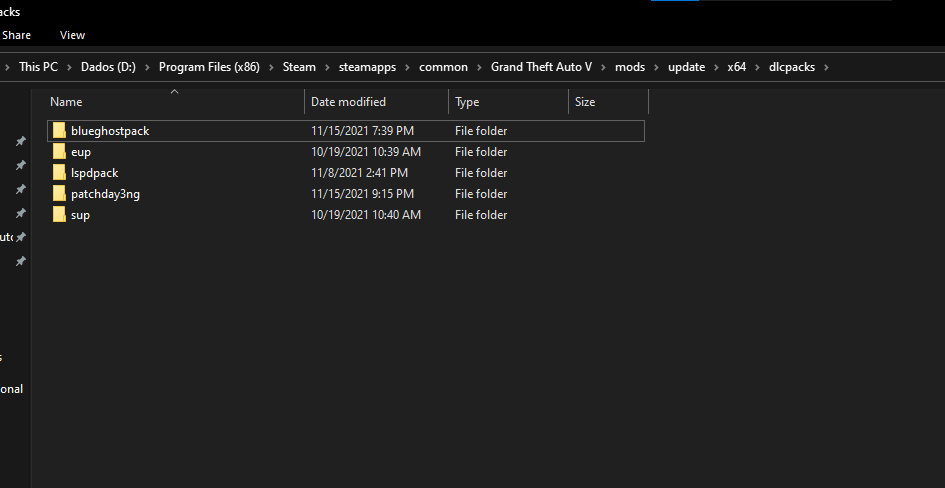Click the lspdpack folder icon
Screen dimensions: 945x488
tap(60, 173)
